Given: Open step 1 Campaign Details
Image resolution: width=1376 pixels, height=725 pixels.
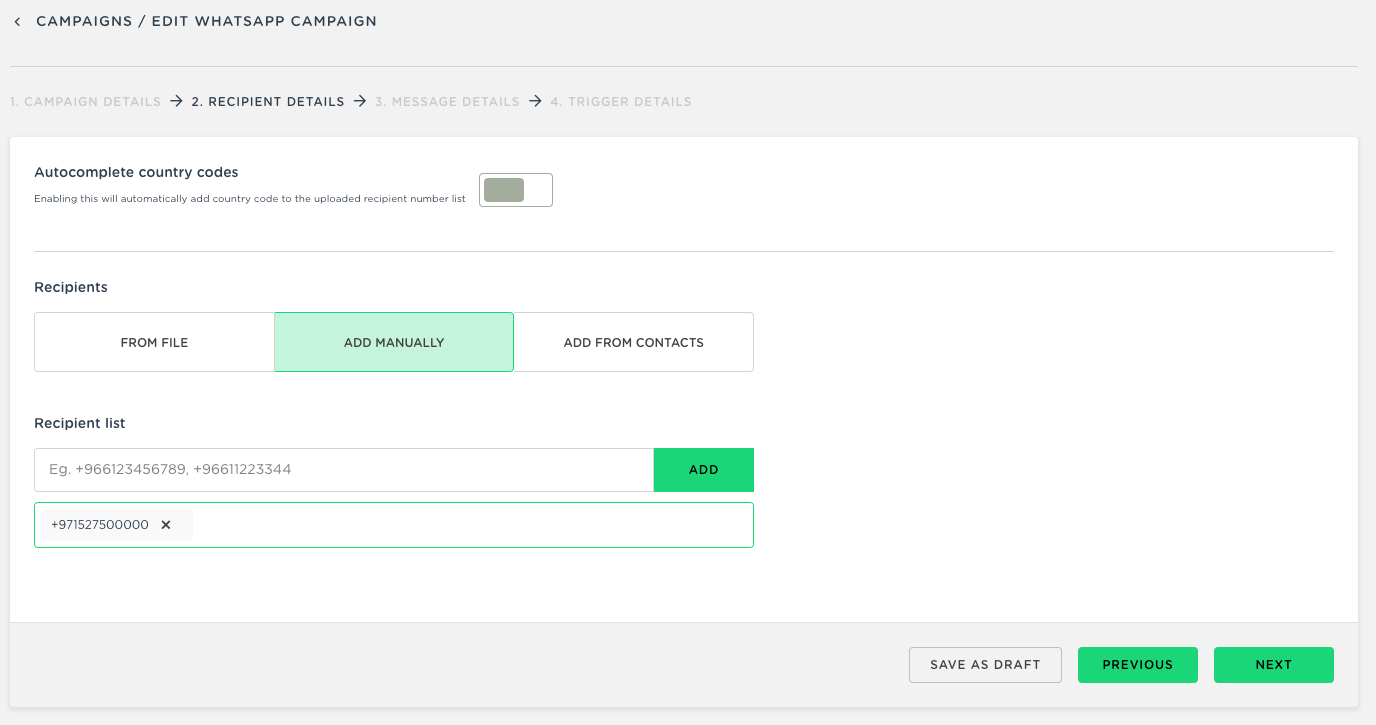Looking at the screenshot, I should 85,102.
